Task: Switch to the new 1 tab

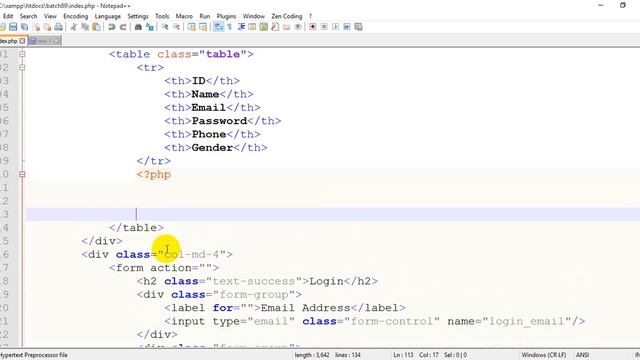Action: [x=44, y=41]
